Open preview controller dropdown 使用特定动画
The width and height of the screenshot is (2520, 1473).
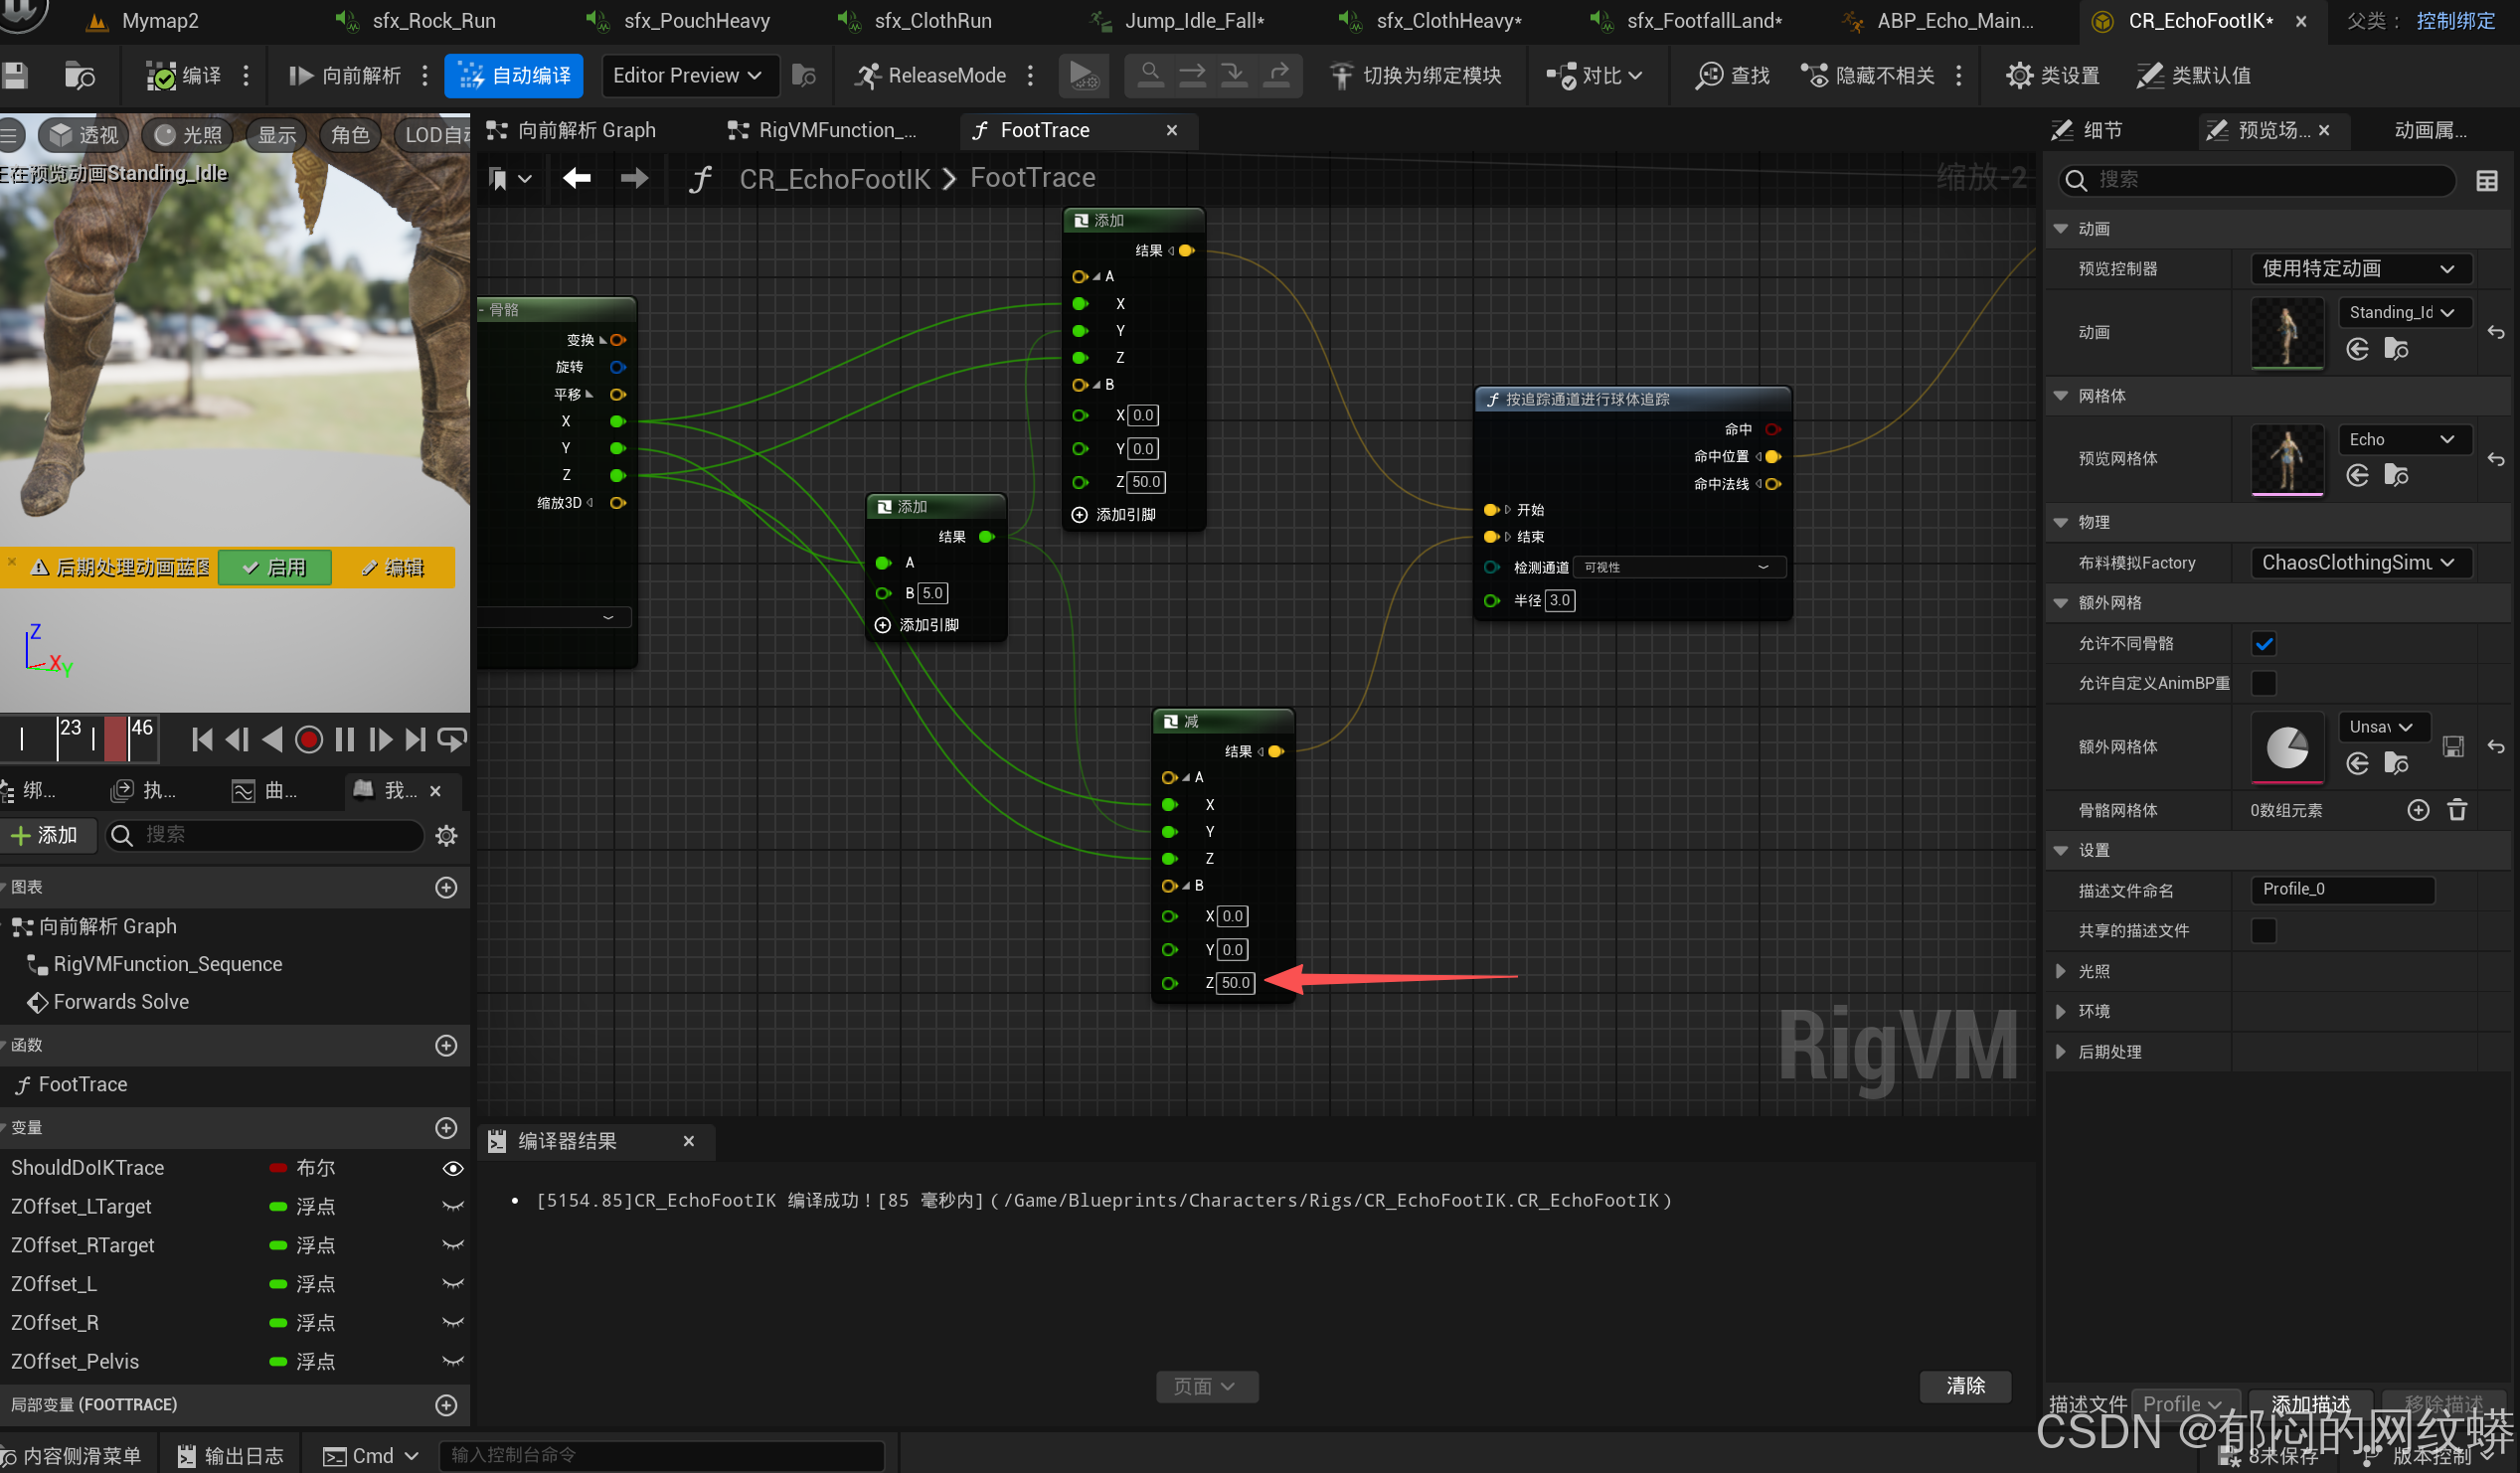pos(2359,268)
